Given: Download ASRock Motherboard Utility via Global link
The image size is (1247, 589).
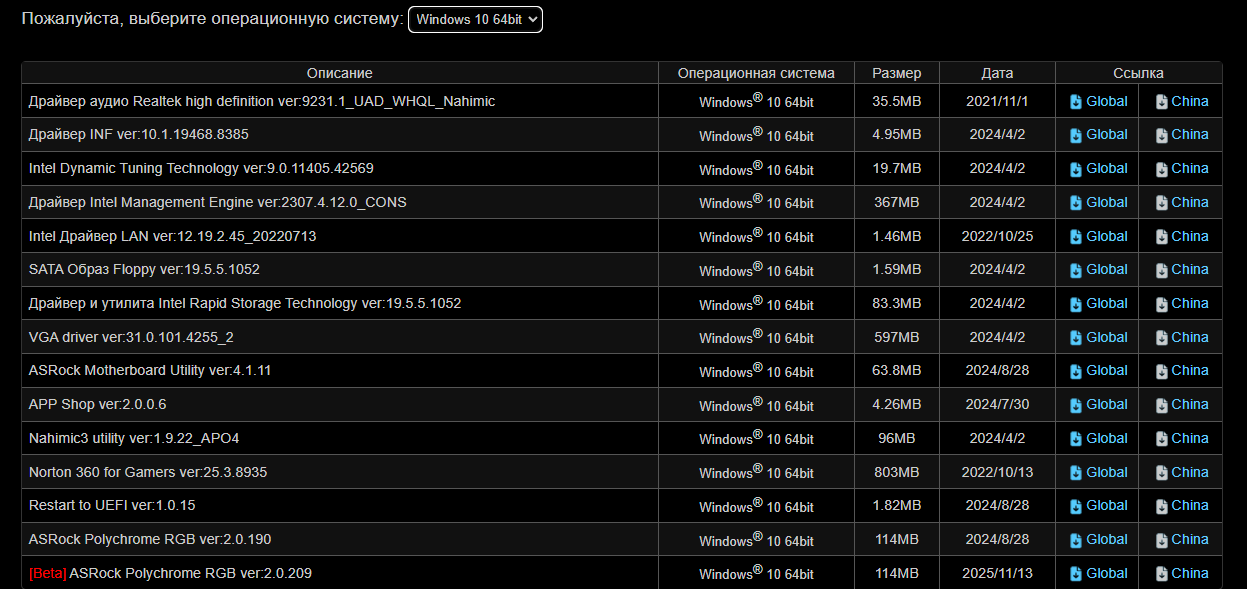Looking at the screenshot, I should point(1106,370).
